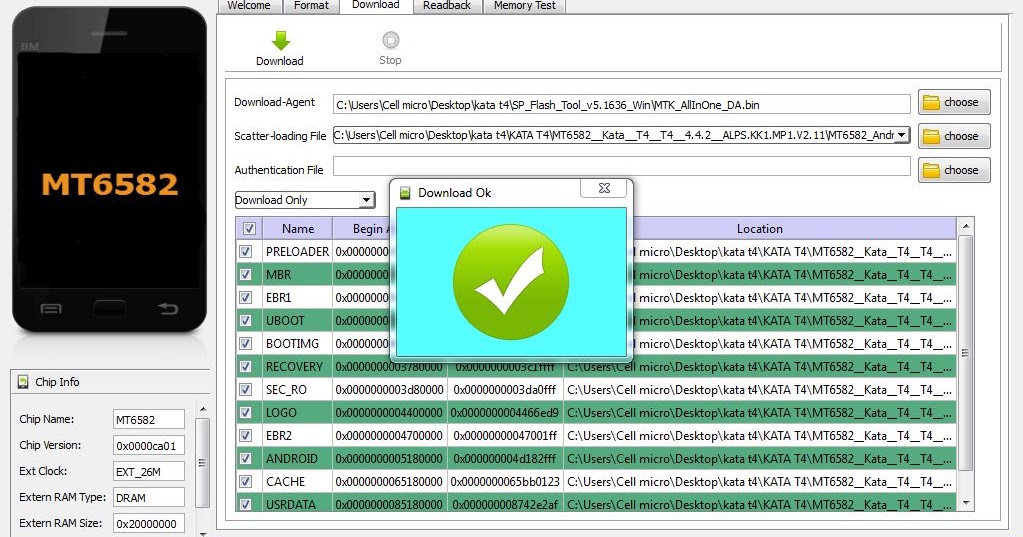Select the RECOVERY row name cell
This screenshot has width=1023, height=537.
[x=297, y=367]
